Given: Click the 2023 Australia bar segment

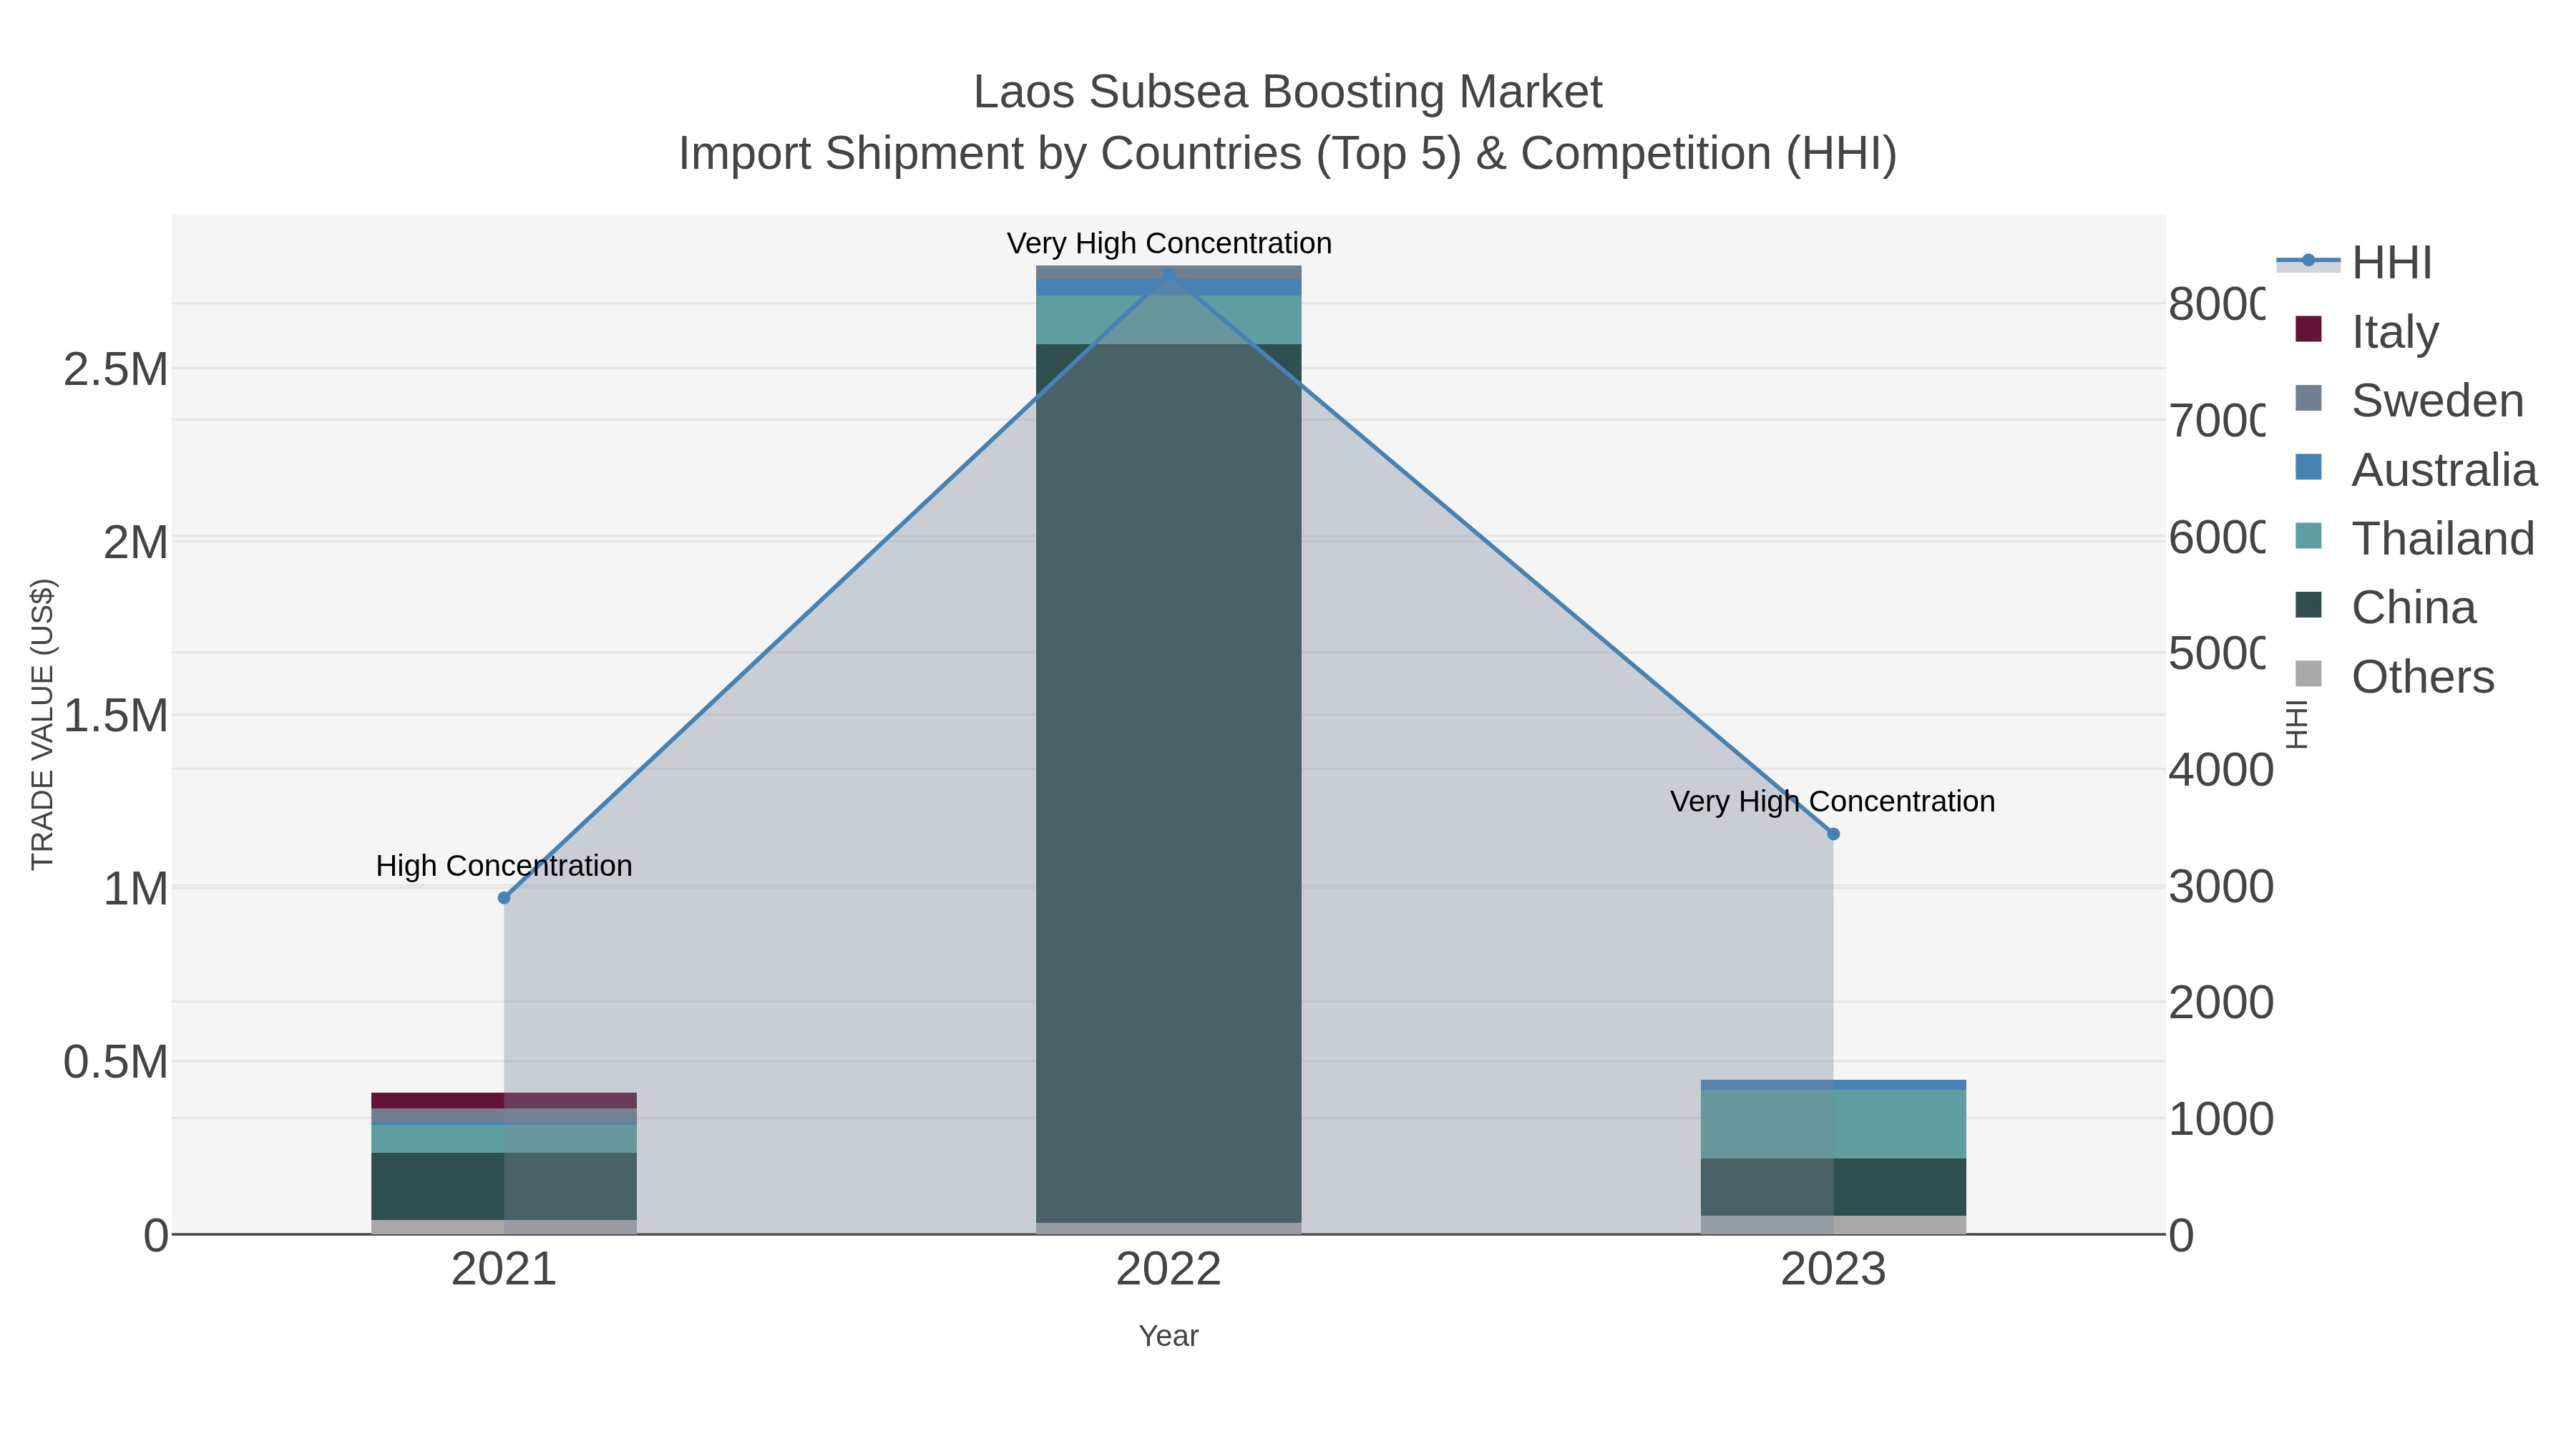Looking at the screenshot, I should point(1833,1085).
